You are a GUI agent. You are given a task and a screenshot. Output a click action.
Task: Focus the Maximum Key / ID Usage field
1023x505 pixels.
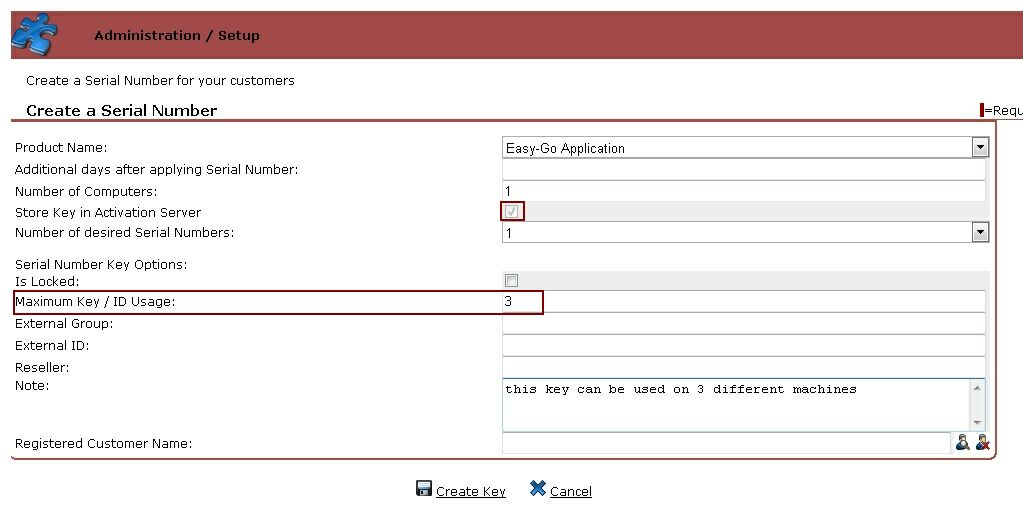click(743, 302)
